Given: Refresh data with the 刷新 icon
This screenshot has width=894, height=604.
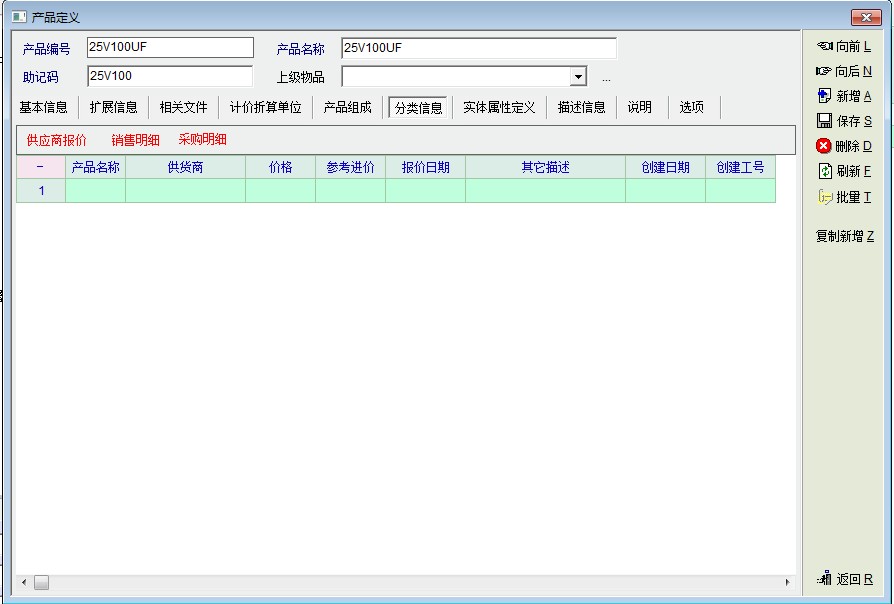Looking at the screenshot, I should (x=824, y=171).
